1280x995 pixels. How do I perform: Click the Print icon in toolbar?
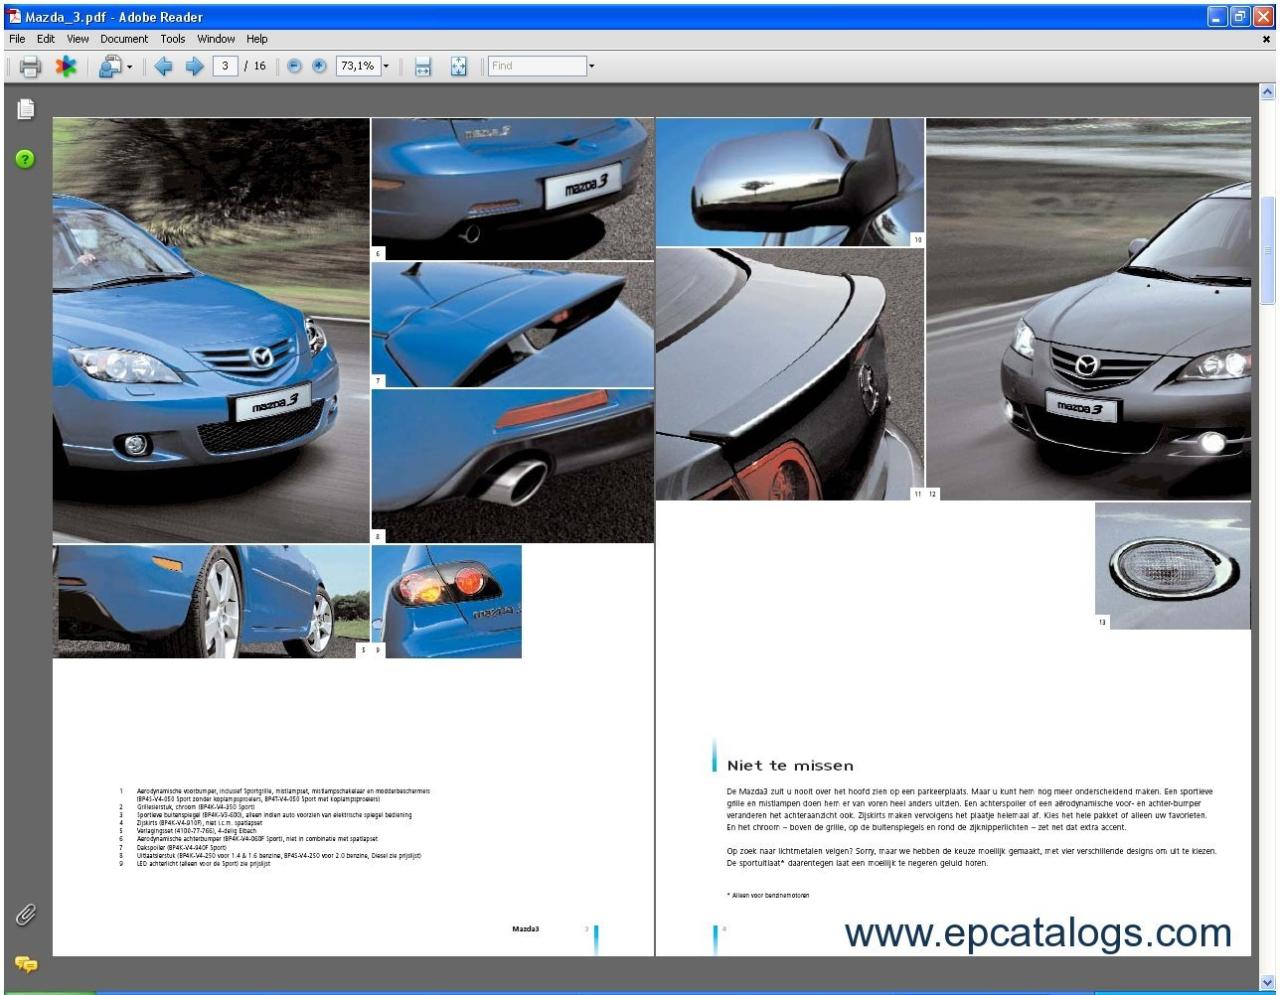30,67
